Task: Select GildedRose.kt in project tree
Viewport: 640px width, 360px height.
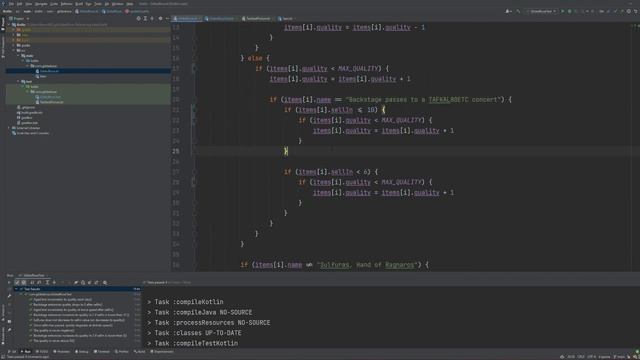Action: tap(49, 71)
